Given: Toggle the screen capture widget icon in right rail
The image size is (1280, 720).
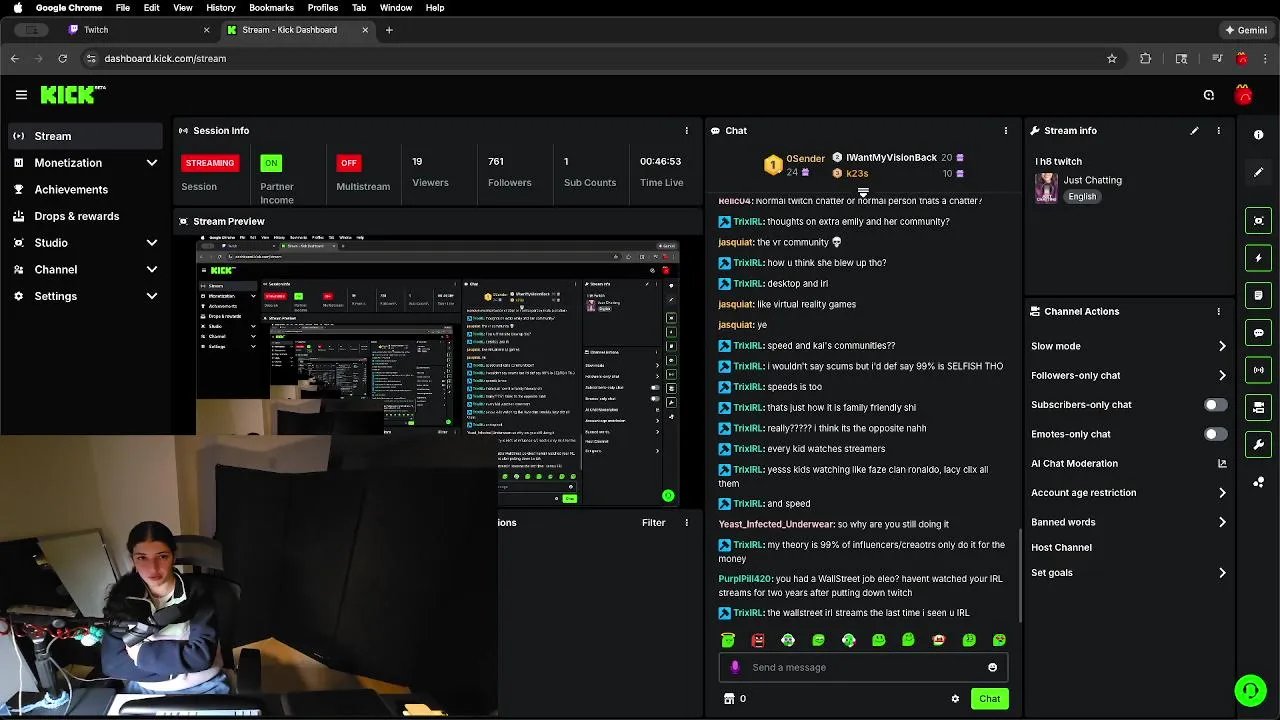Looking at the screenshot, I should pyautogui.click(x=1258, y=221).
